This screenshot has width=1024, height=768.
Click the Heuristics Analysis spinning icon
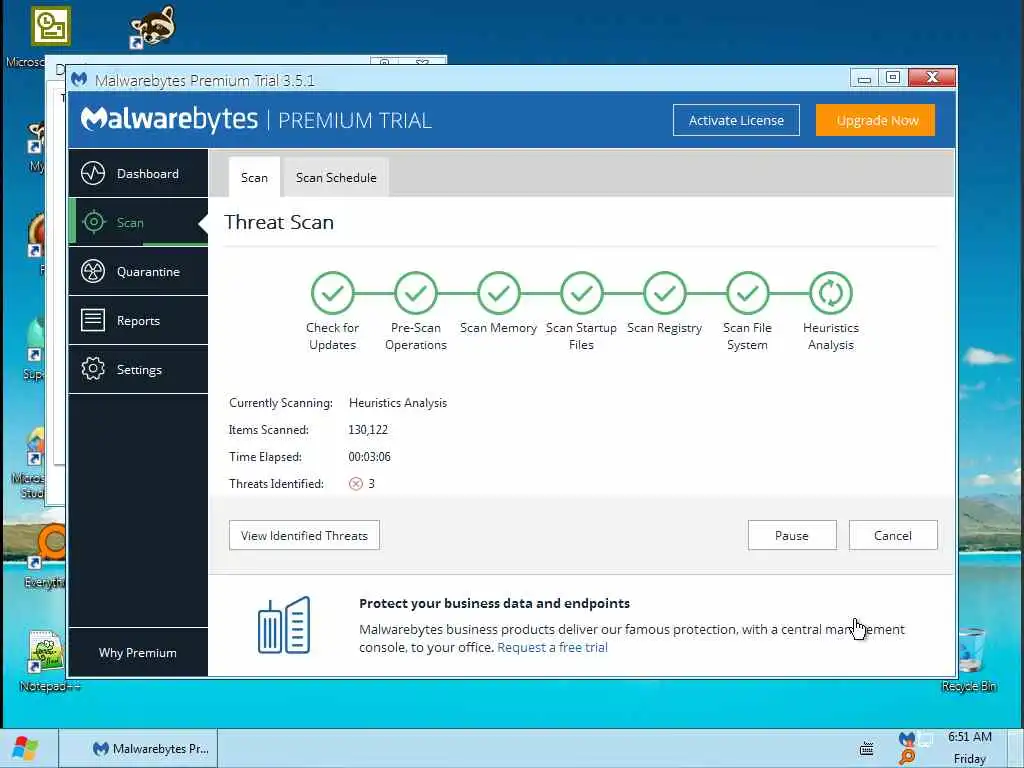tap(831, 293)
